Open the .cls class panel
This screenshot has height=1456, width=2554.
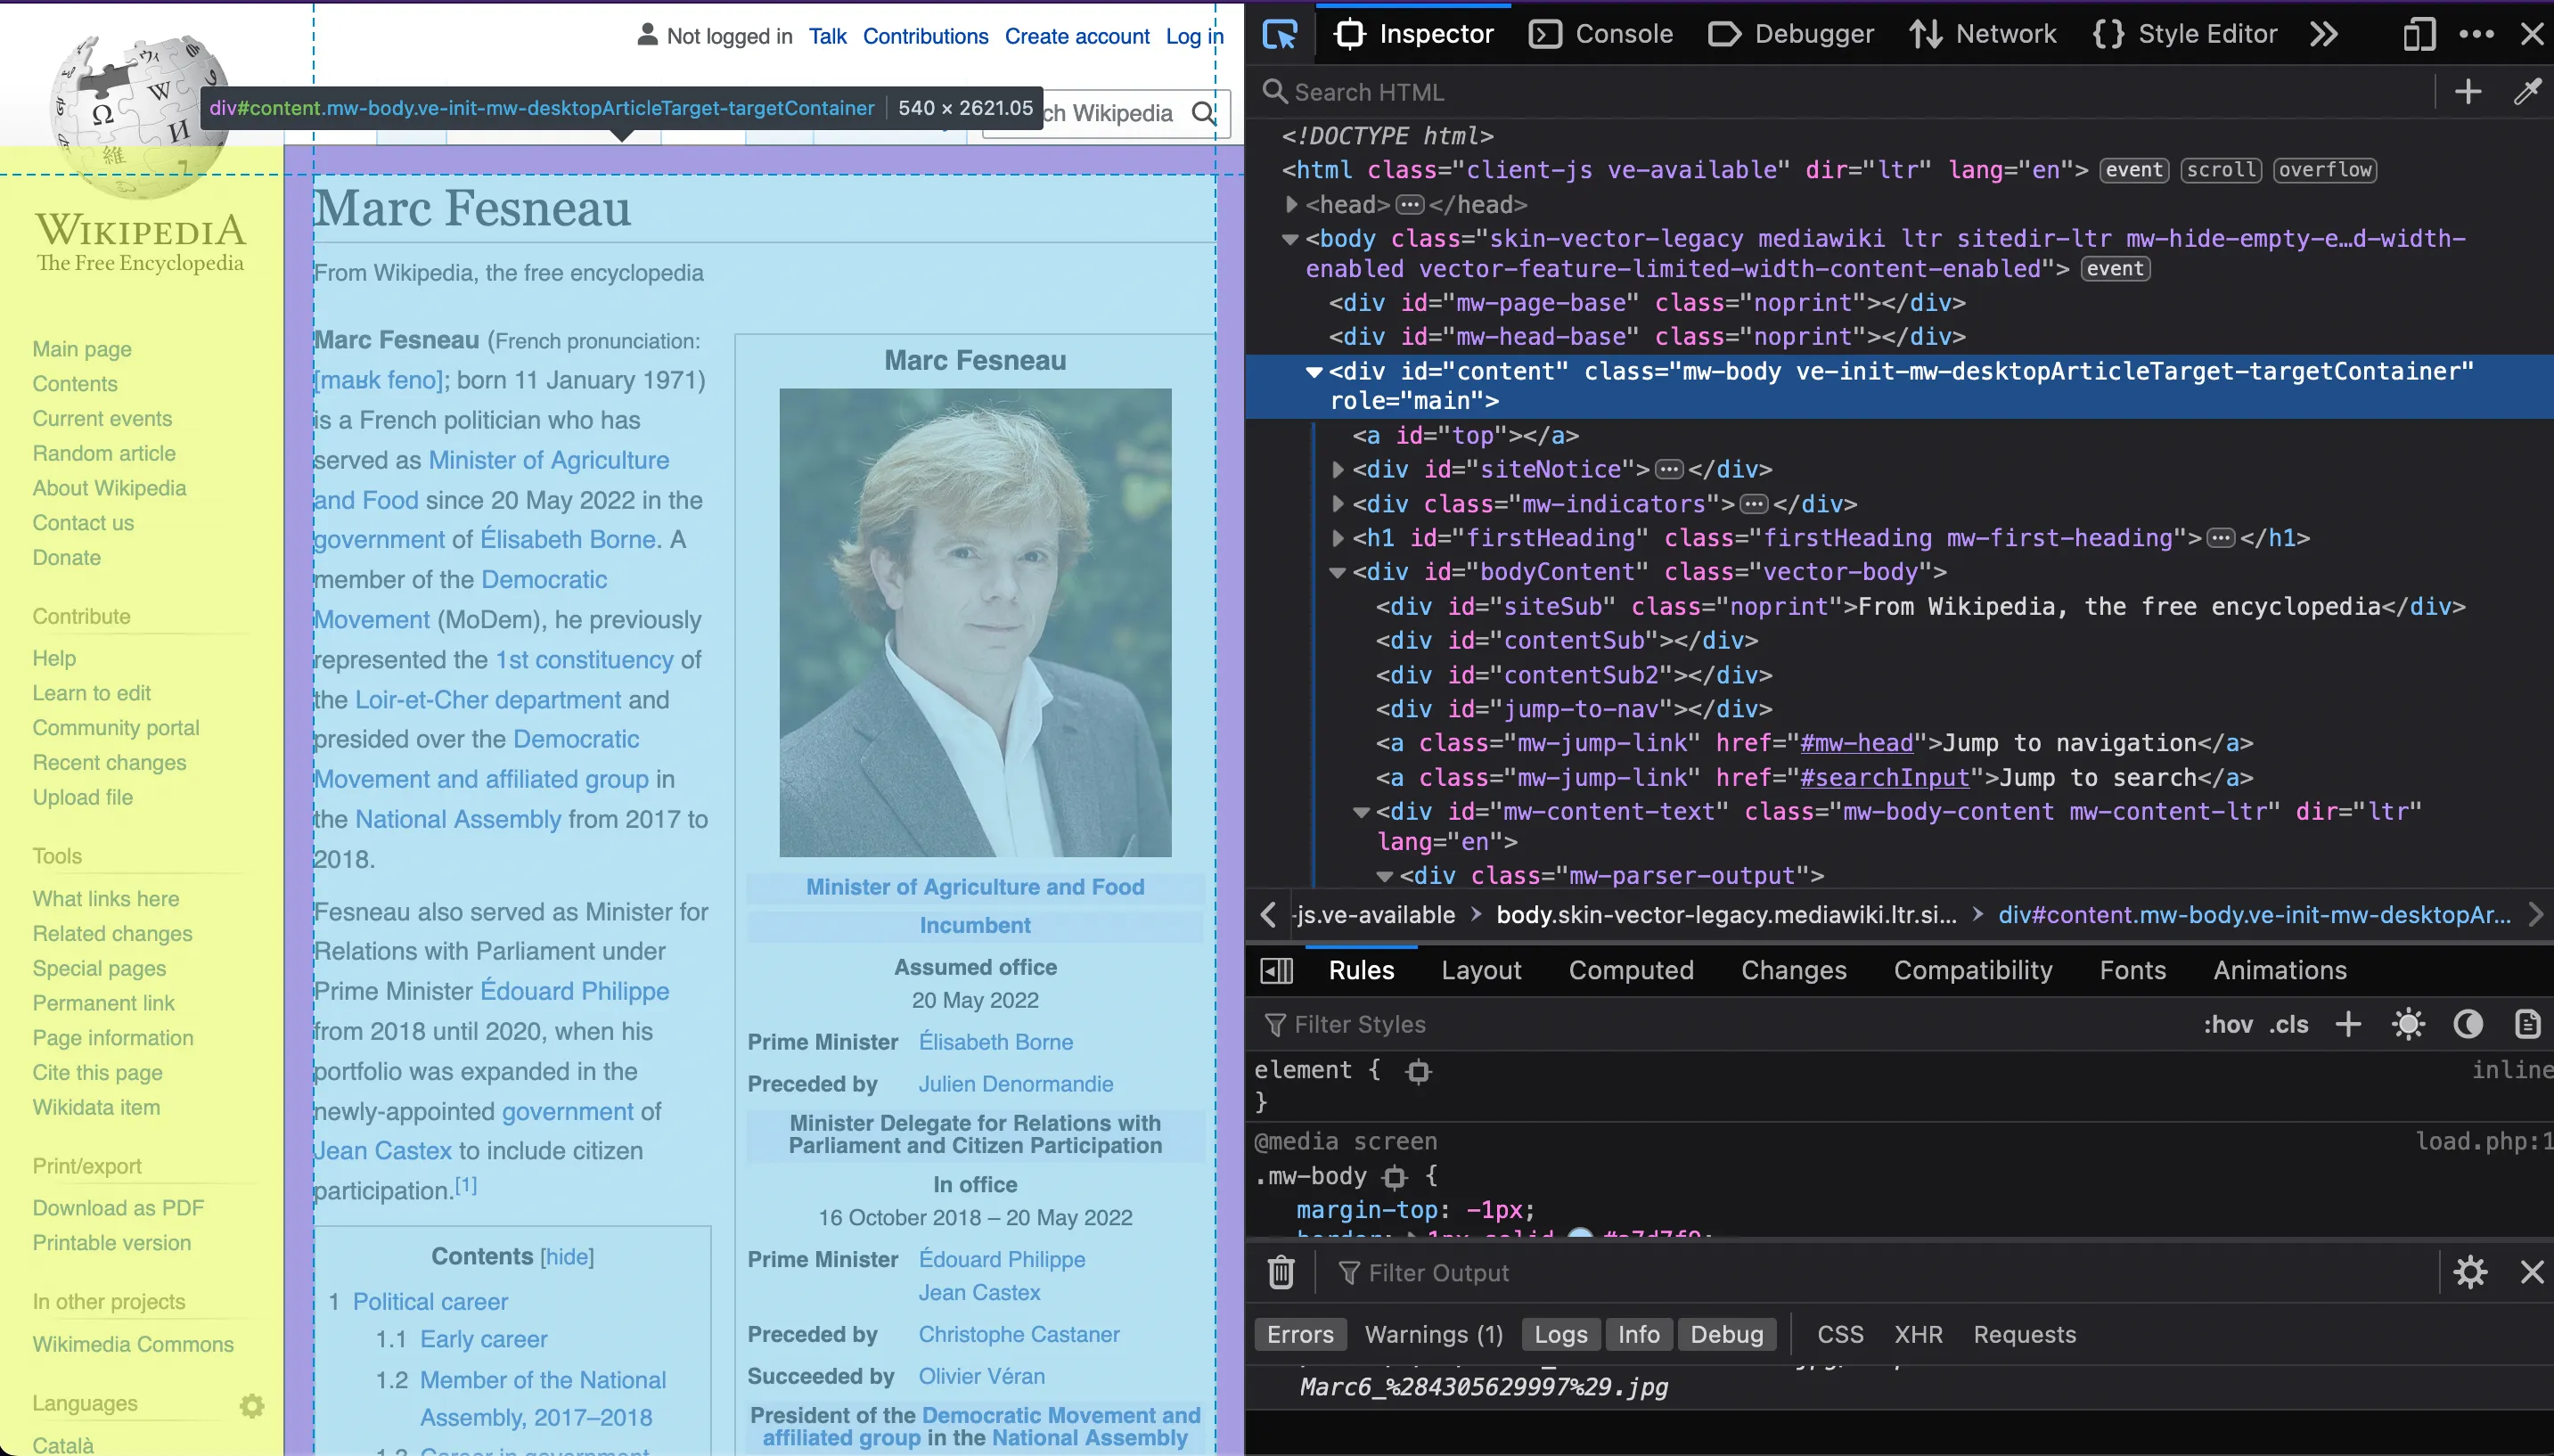coord(2290,1023)
